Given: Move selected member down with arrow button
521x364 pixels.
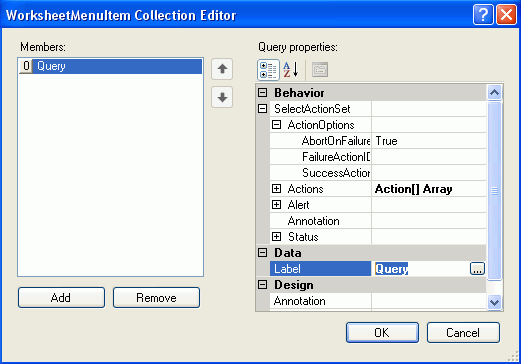Looking at the screenshot, I should point(222,97).
